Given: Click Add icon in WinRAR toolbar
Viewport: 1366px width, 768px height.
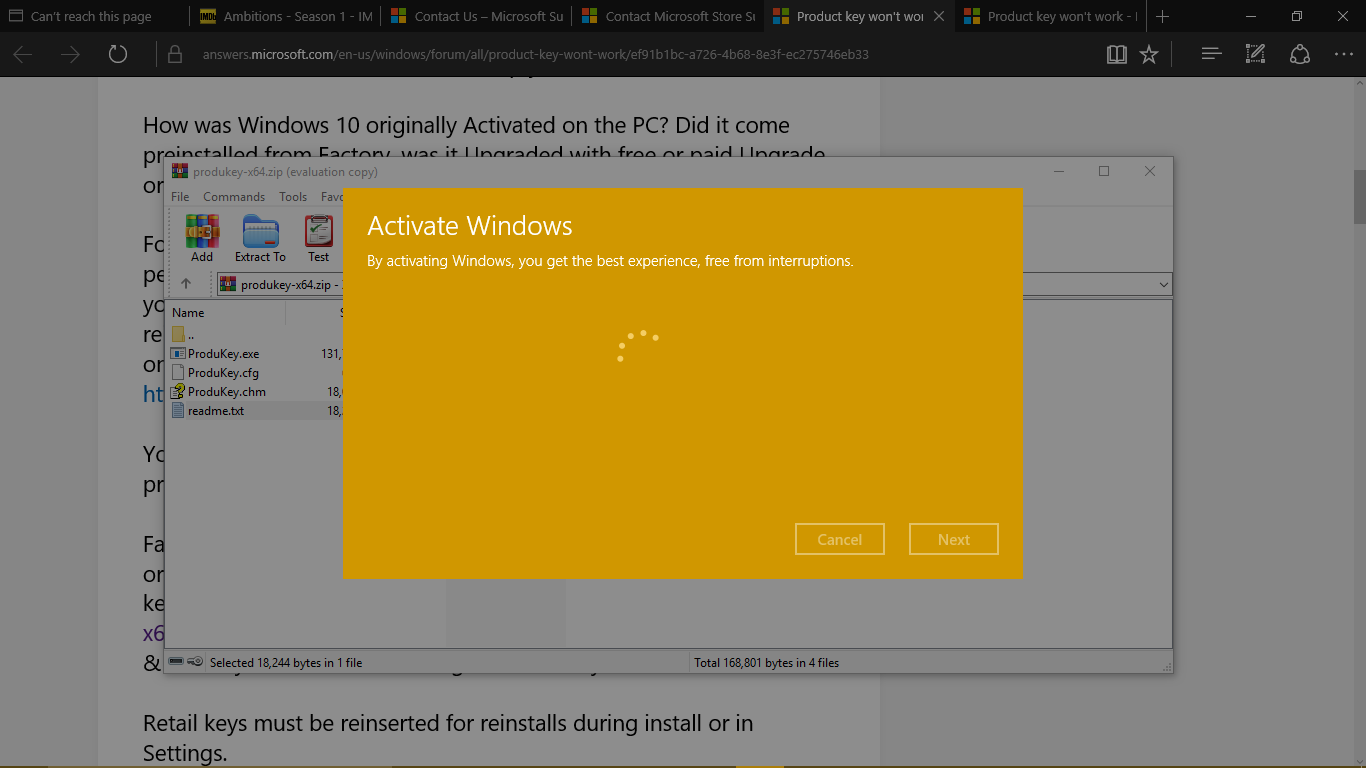Looking at the screenshot, I should point(202,238).
